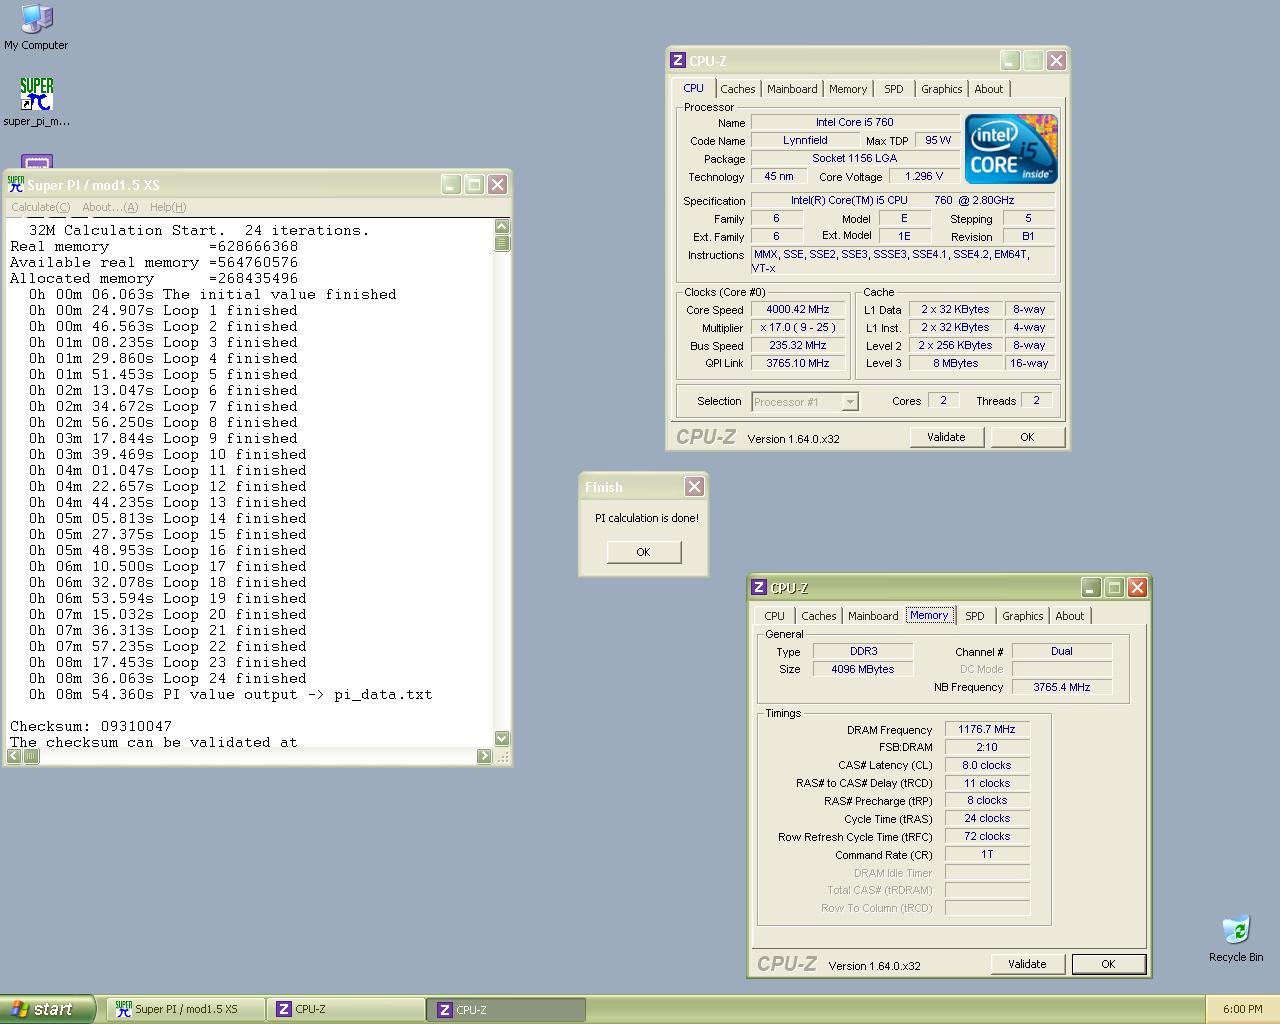Expand the Processor #1 selection dropdown
1280x1024 pixels.
click(850, 402)
